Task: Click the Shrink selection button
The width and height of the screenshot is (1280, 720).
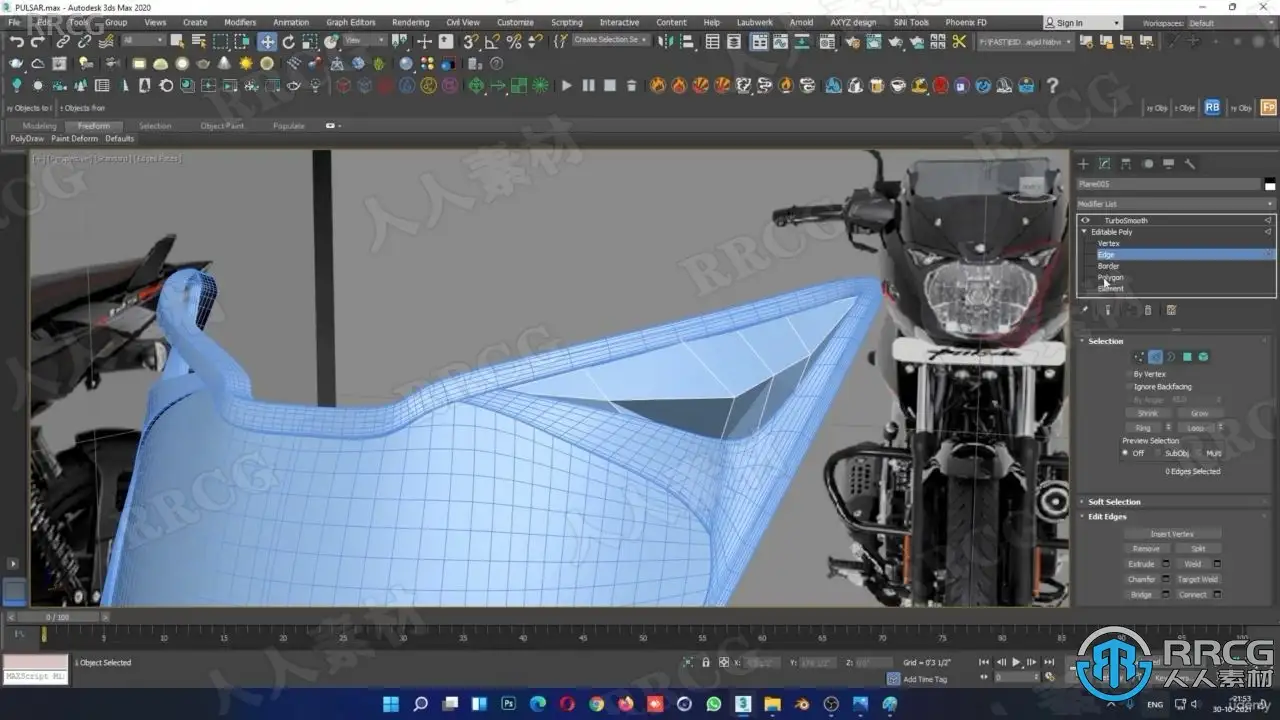Action: (1147, 413)
